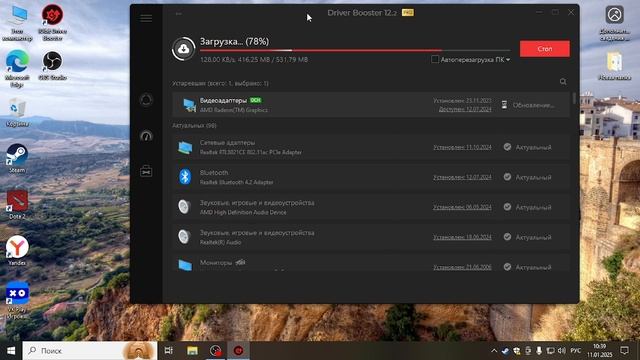Image resolution: width=640 pixels, height=360 pixels.
Task: Open OBS Studio desktop shortcut
Action: coord(52,65)
